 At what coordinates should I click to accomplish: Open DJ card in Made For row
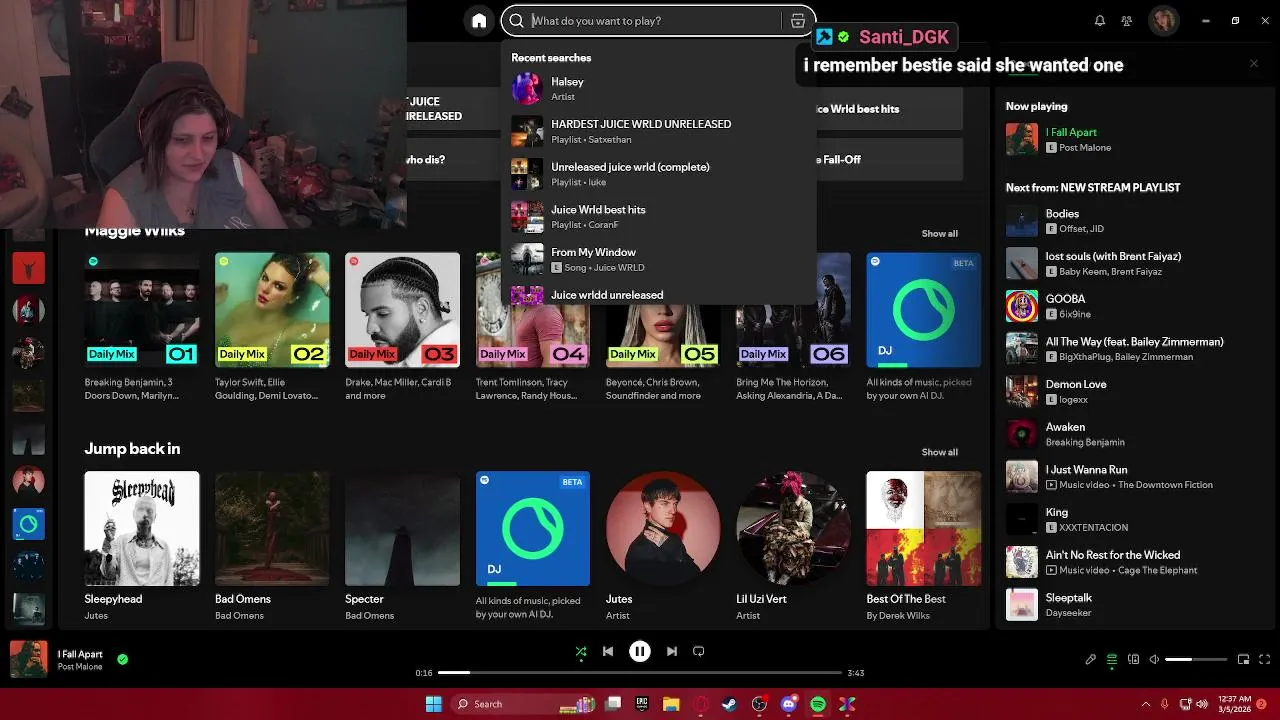click(923, 327)
